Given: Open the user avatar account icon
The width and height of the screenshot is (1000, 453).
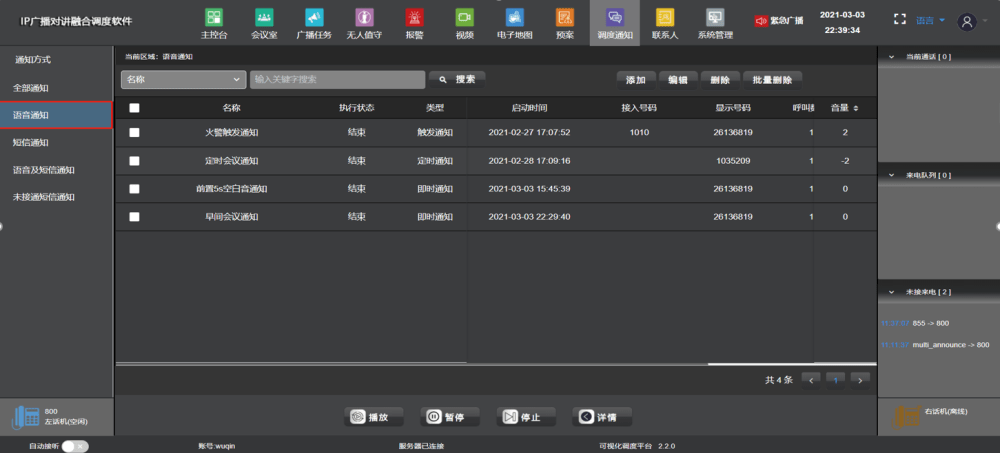Looking at the screenshot, I should [x=967, y=22].
